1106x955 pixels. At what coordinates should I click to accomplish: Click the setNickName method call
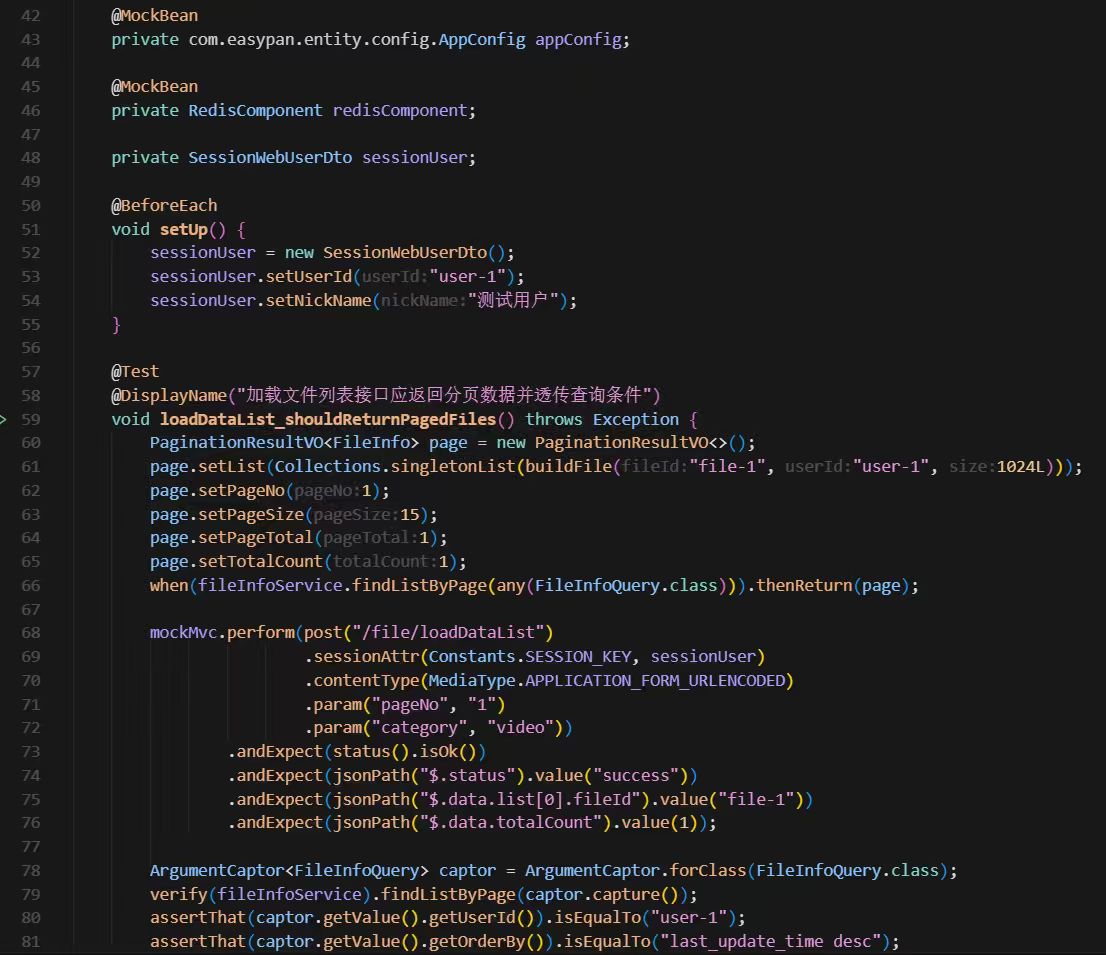point(318,300)
